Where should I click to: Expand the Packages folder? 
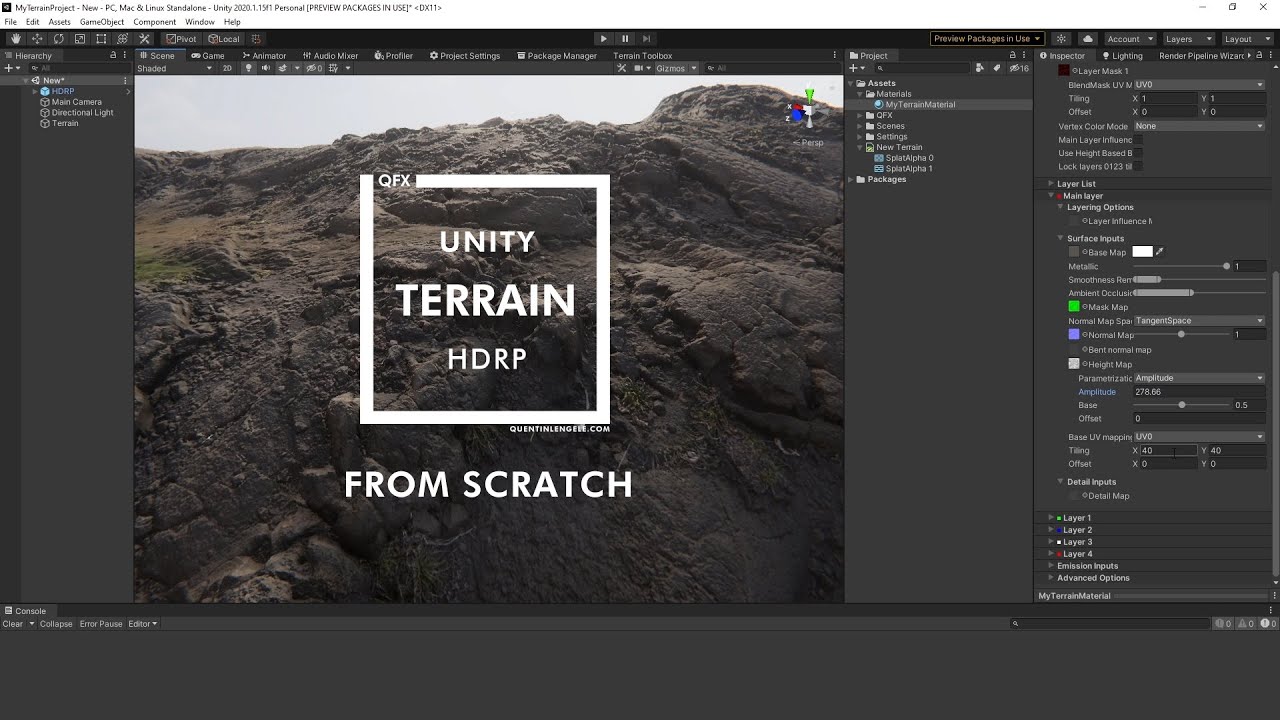click(x=851, y=179)
